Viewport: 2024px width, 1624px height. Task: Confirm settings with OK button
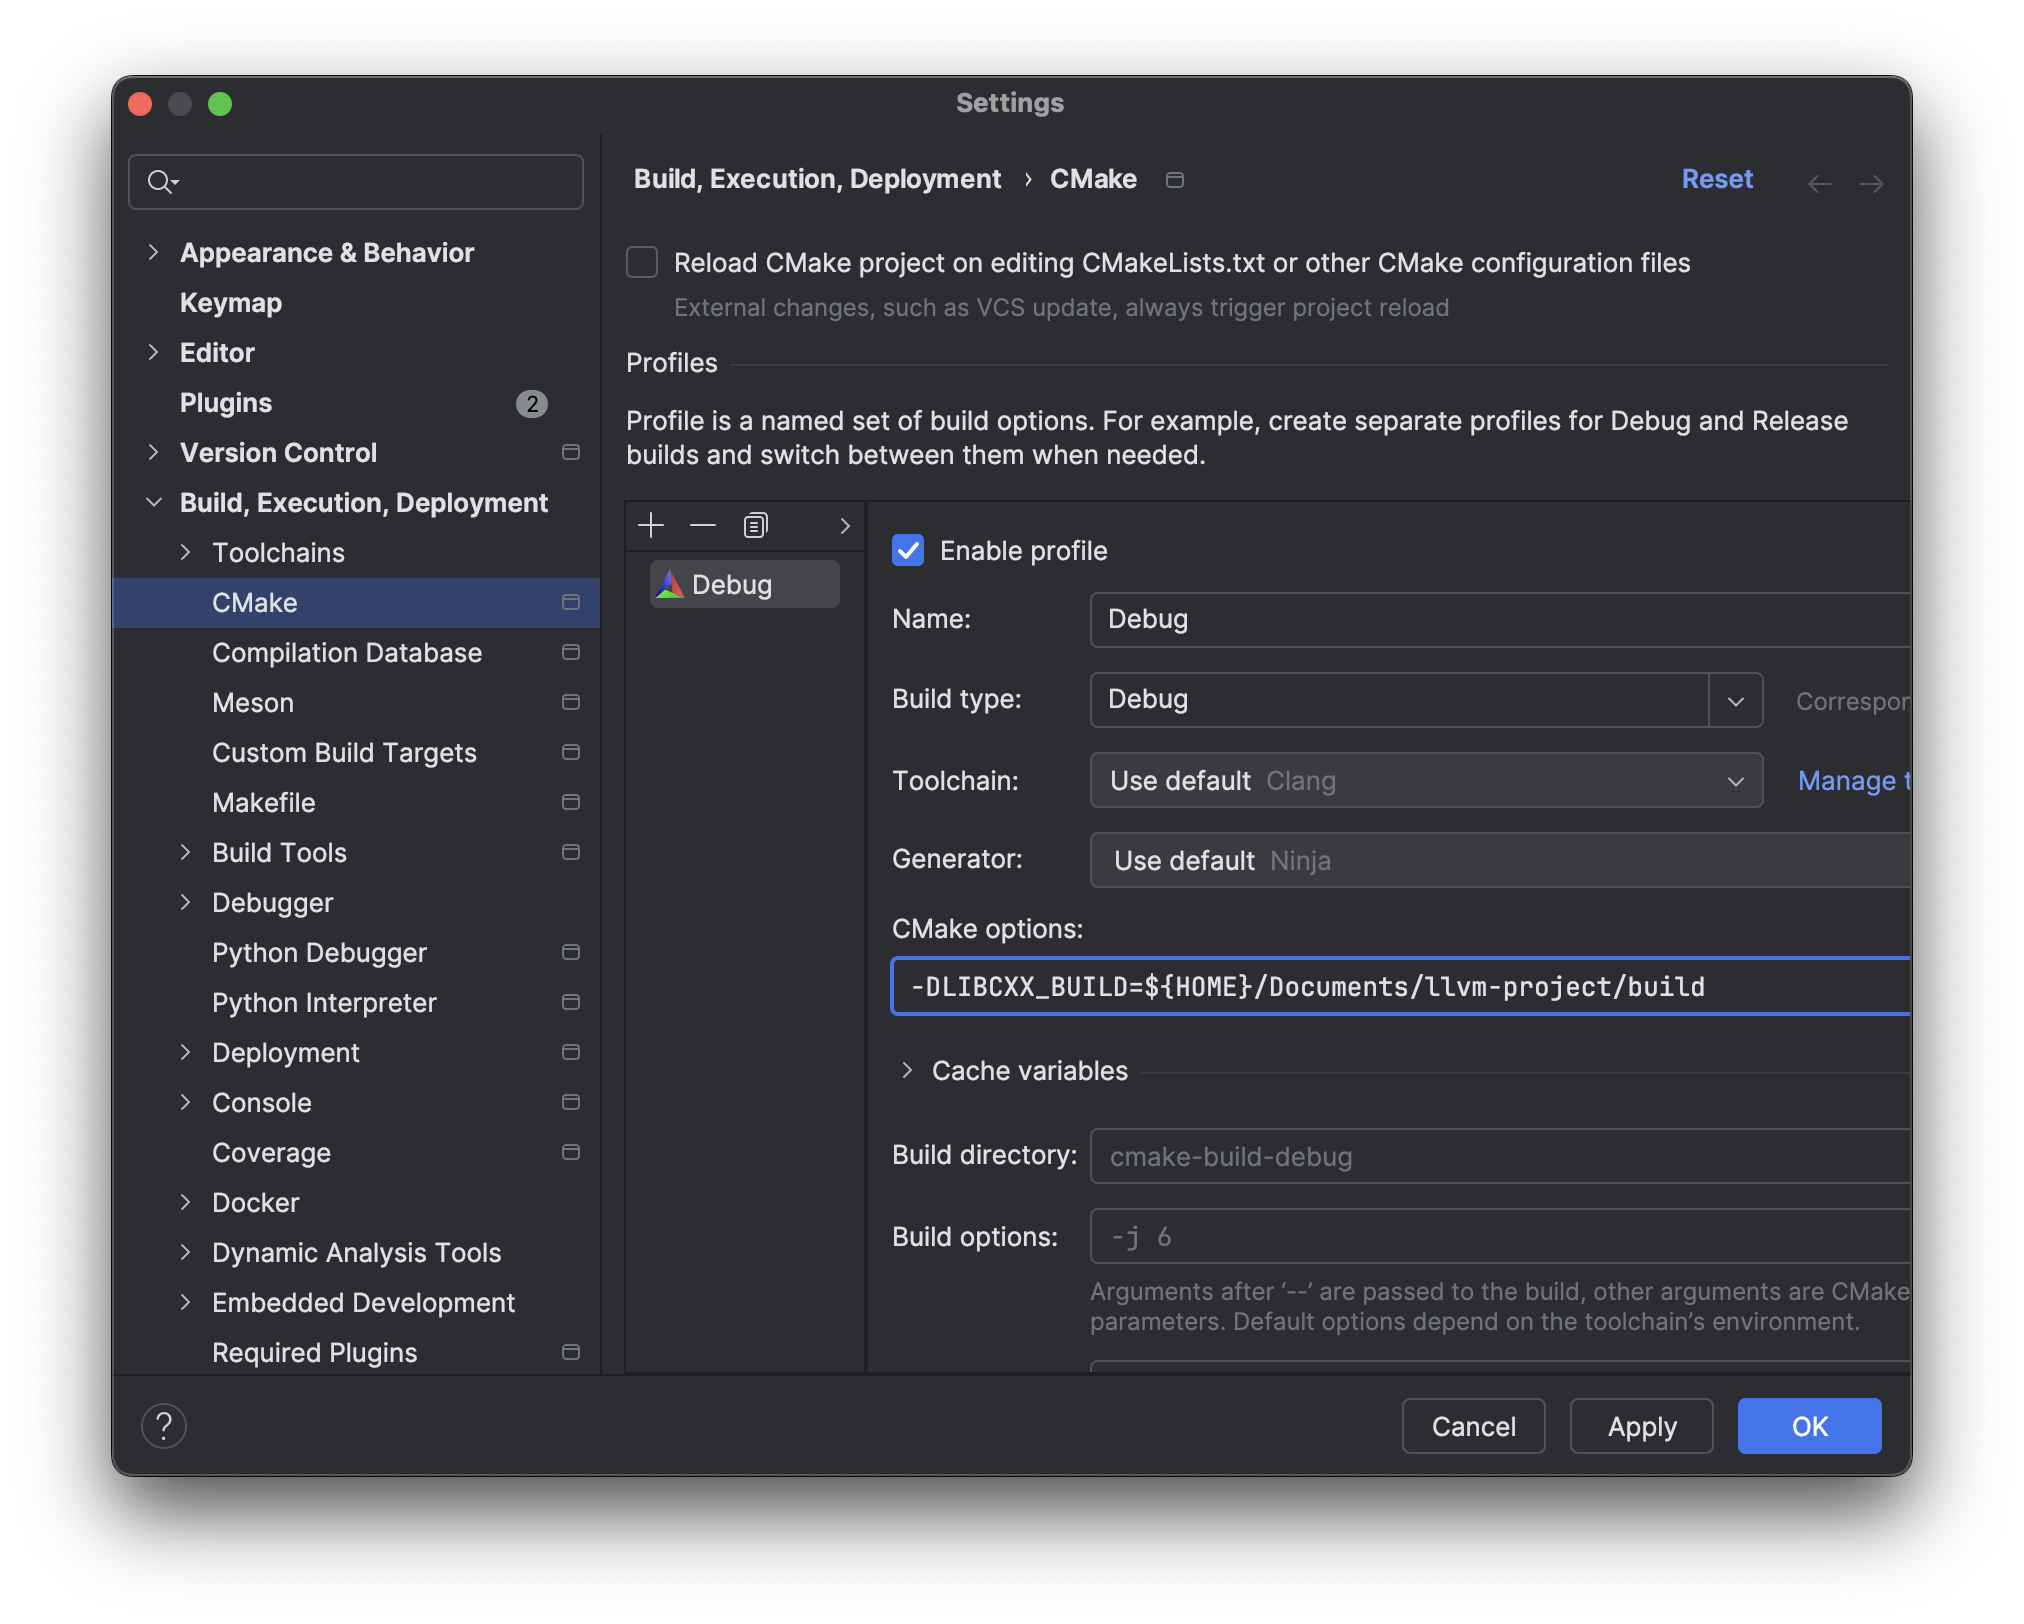(x=1809, y=1426)
